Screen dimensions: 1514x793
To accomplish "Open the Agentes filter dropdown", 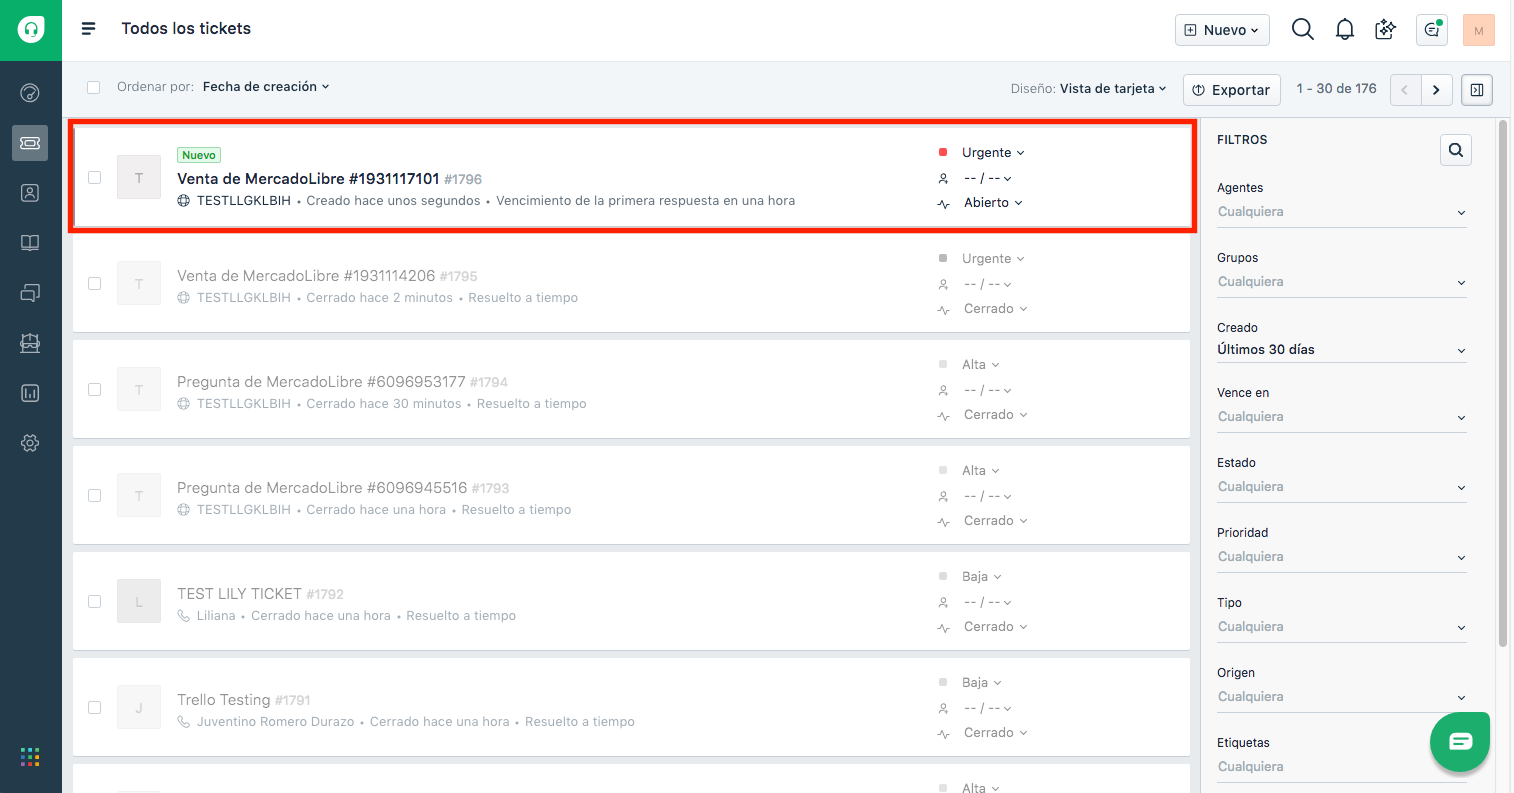I will [x=1341, y=212].
